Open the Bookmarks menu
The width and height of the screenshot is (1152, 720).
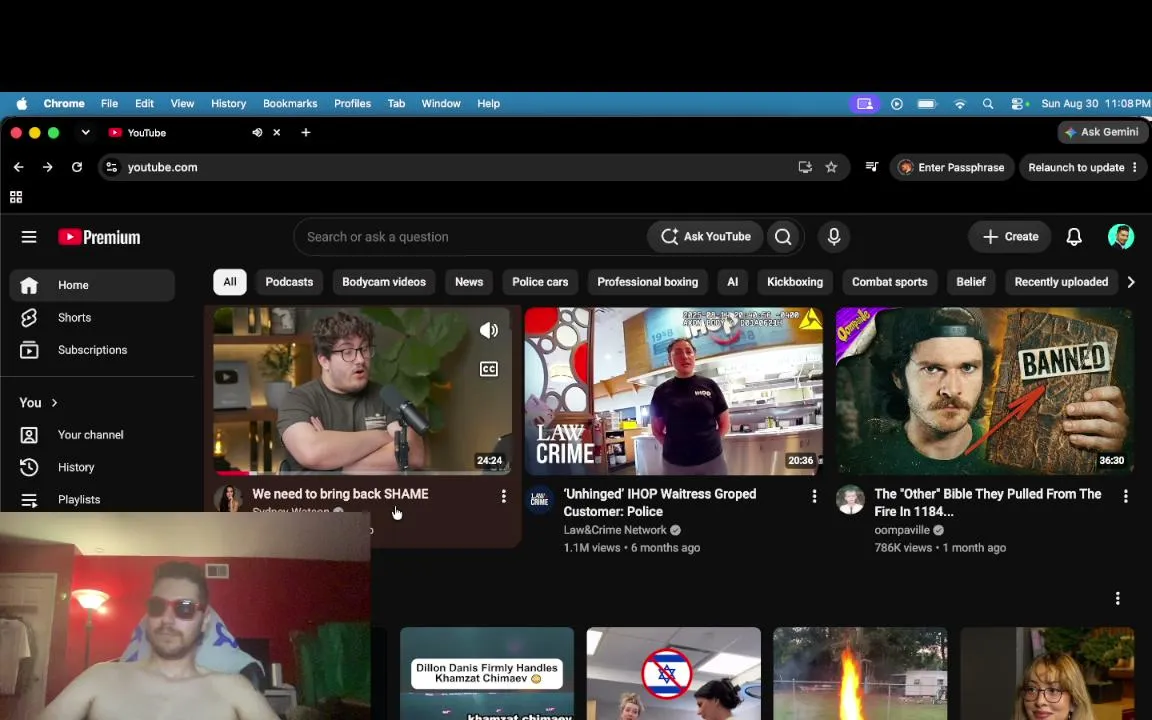pyautogui.click(x=290, y=104)
